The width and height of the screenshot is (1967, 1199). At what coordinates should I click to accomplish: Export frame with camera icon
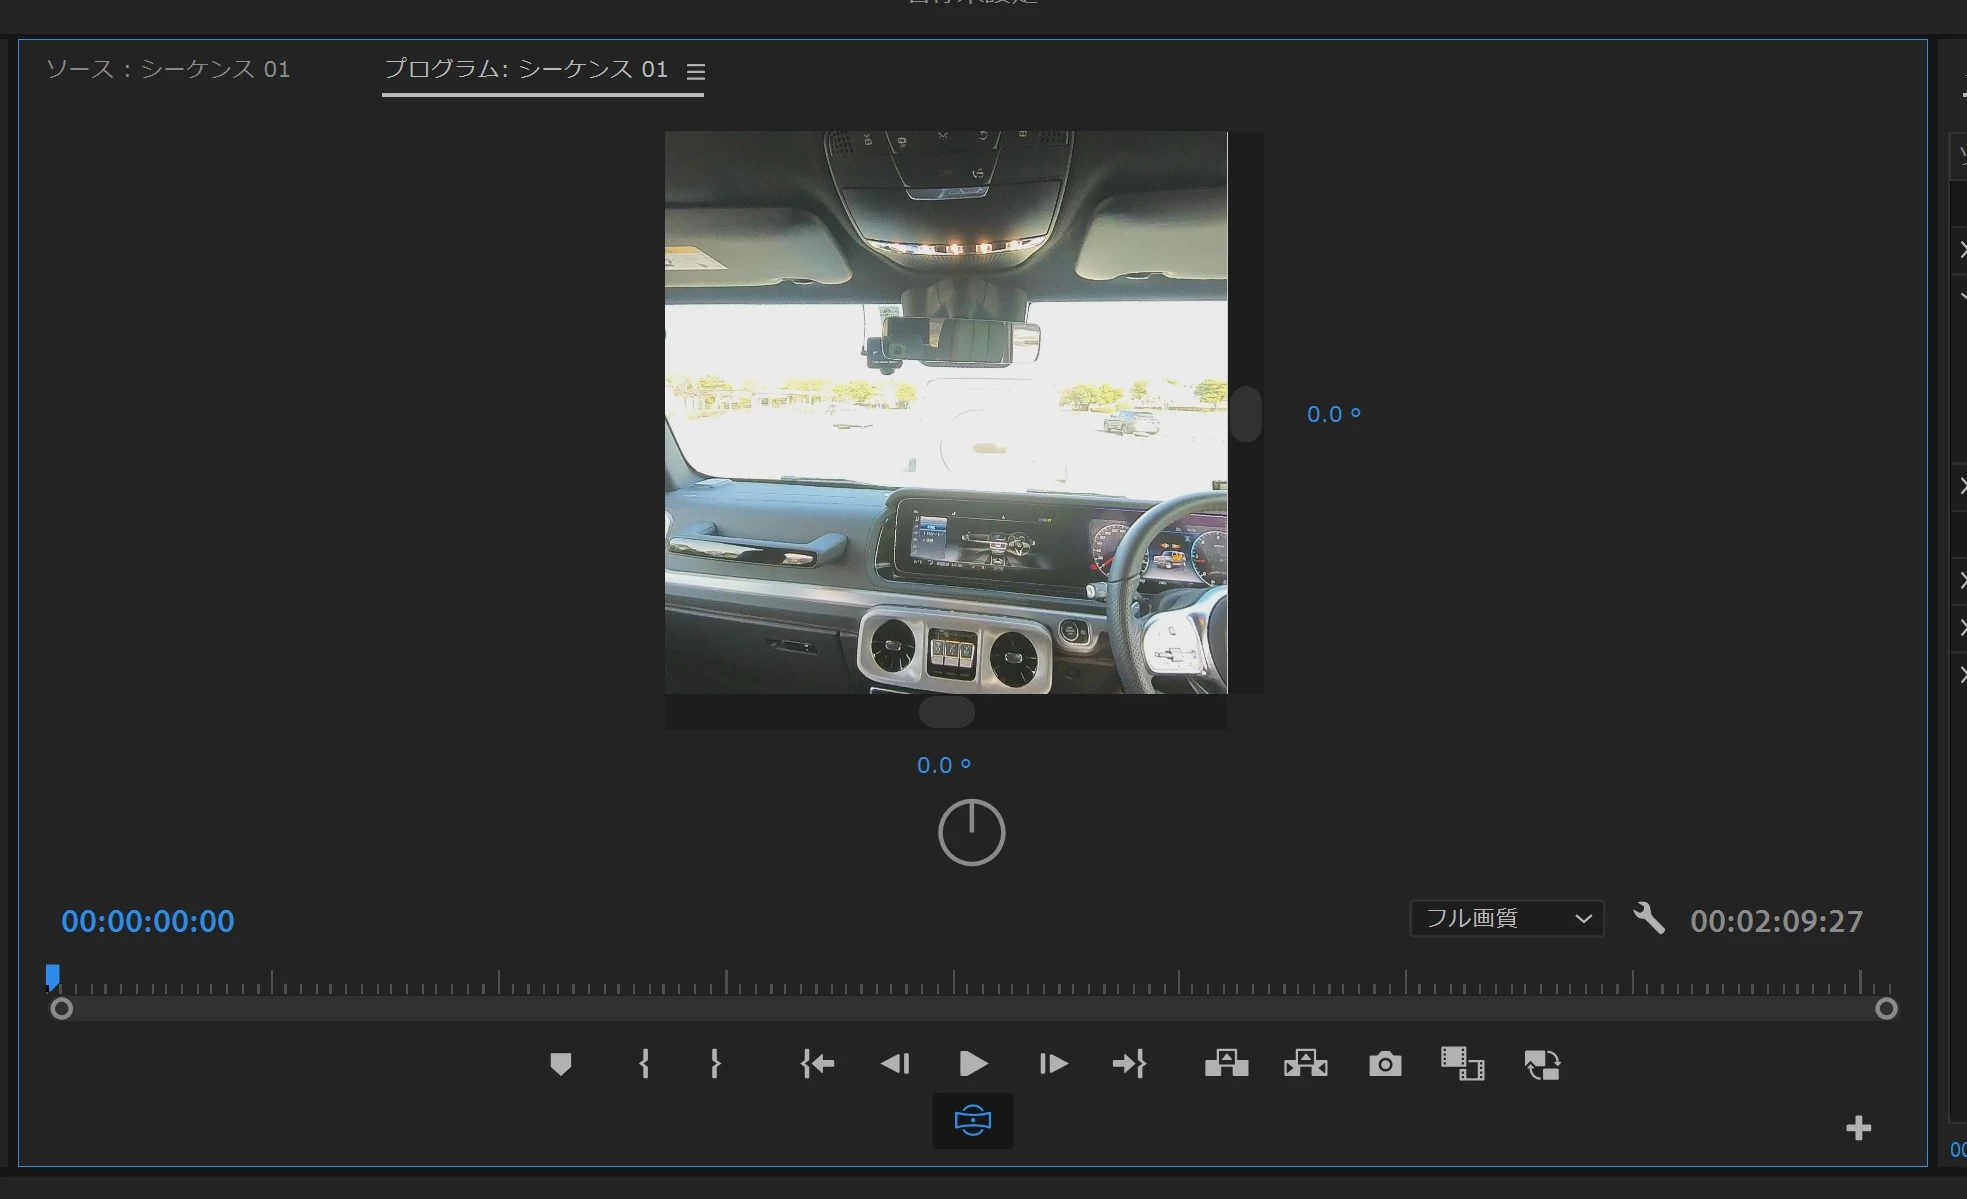[1385, 1064]
